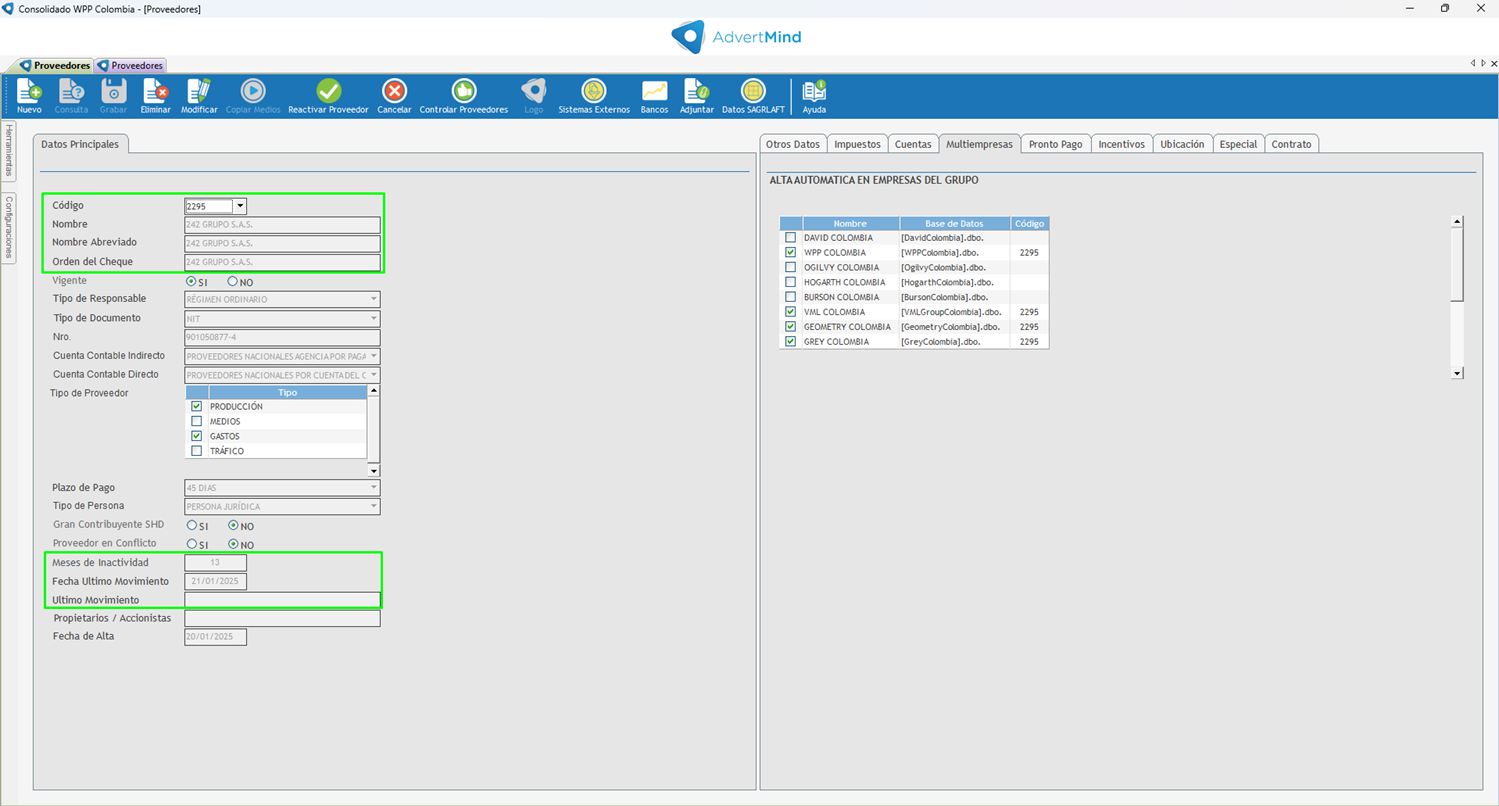Viewport: 1499px width, 806px height.
Task: Click the Nombre column header
Action: point(850,224)
